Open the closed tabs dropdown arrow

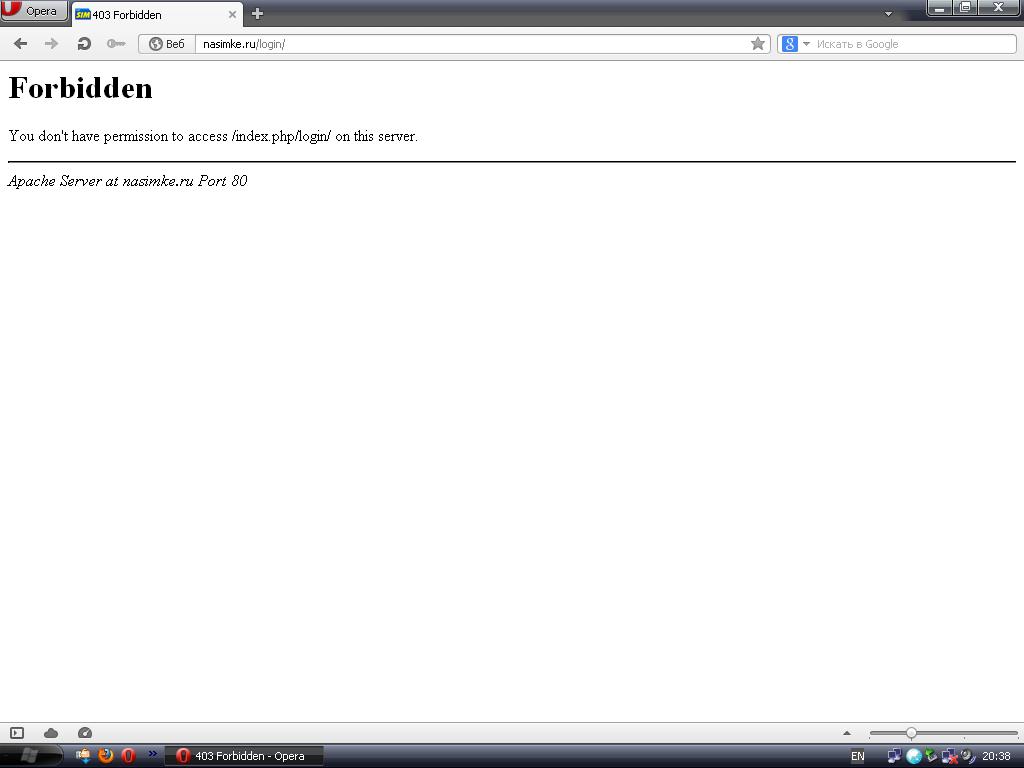pos(888,14)
